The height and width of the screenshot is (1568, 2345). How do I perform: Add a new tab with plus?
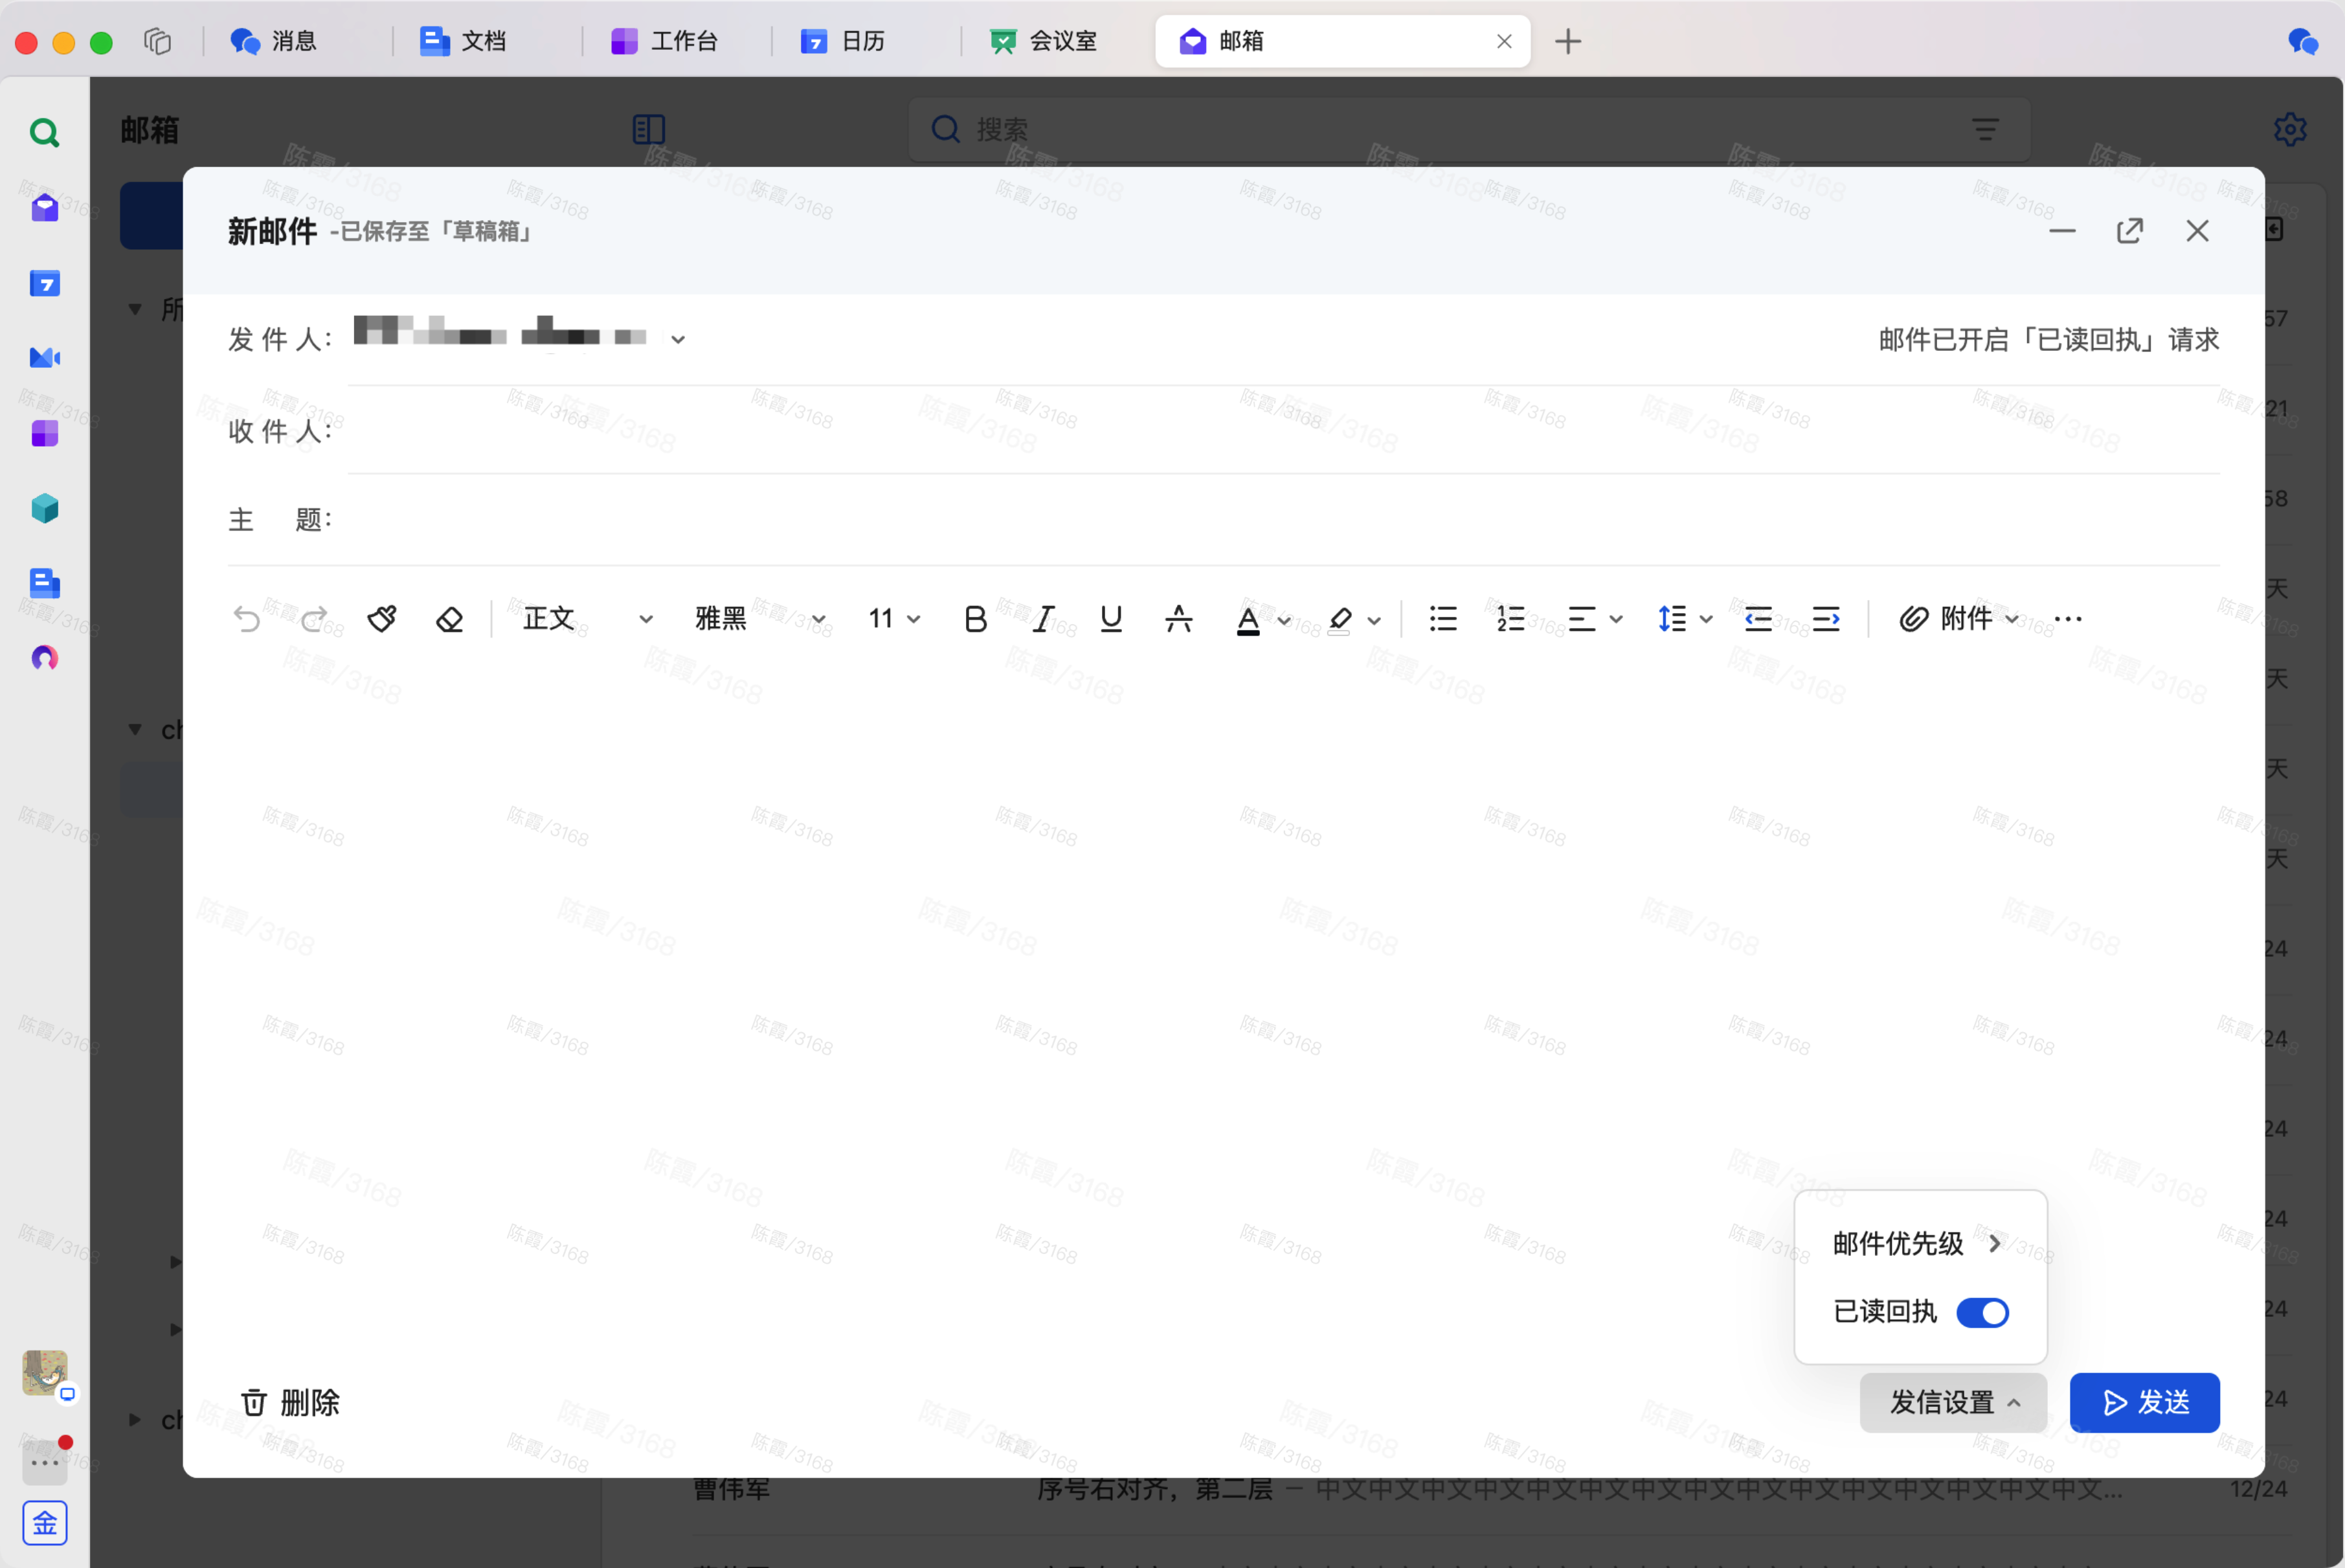click(x=1568, y=41)
